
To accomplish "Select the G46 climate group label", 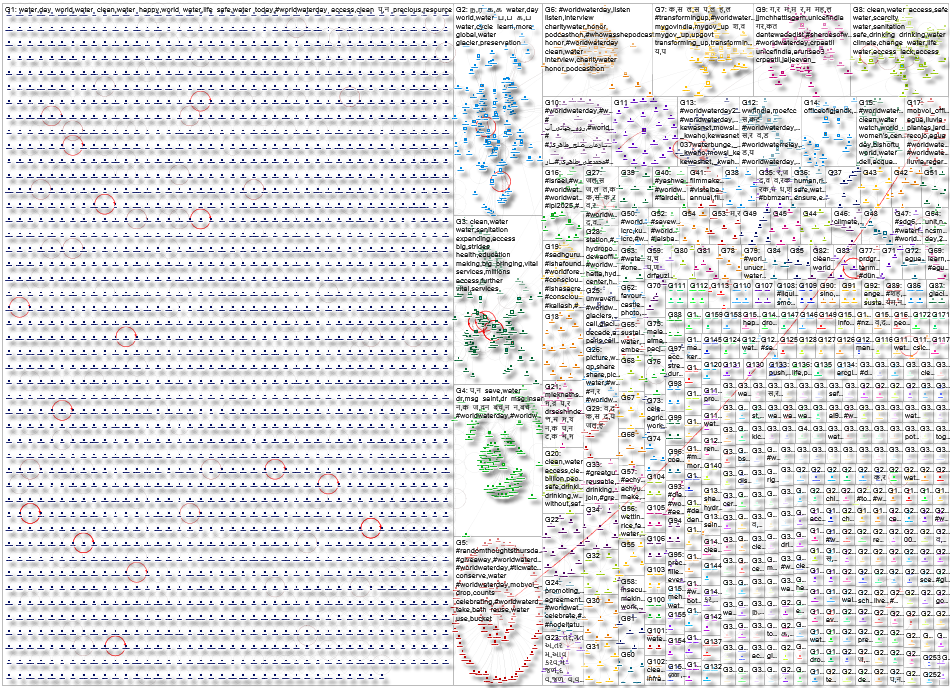I will tap(846, 217).
